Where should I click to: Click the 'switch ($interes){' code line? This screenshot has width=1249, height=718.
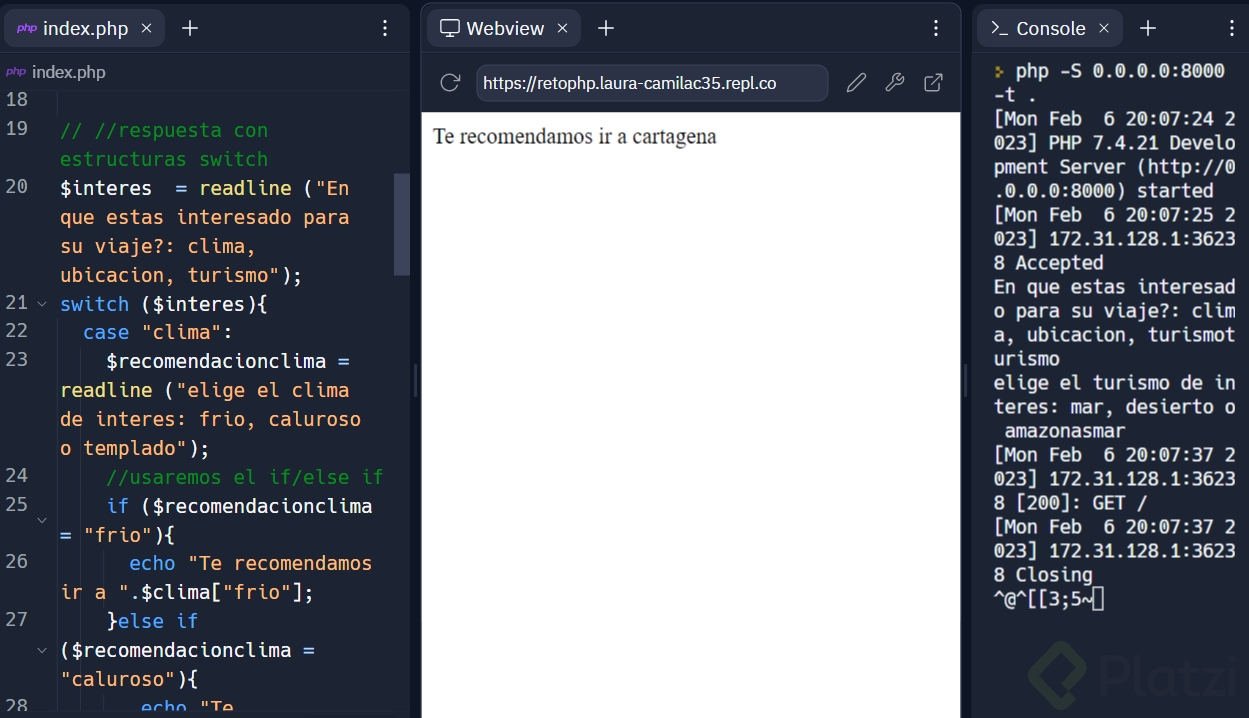[x=164, y=303]
